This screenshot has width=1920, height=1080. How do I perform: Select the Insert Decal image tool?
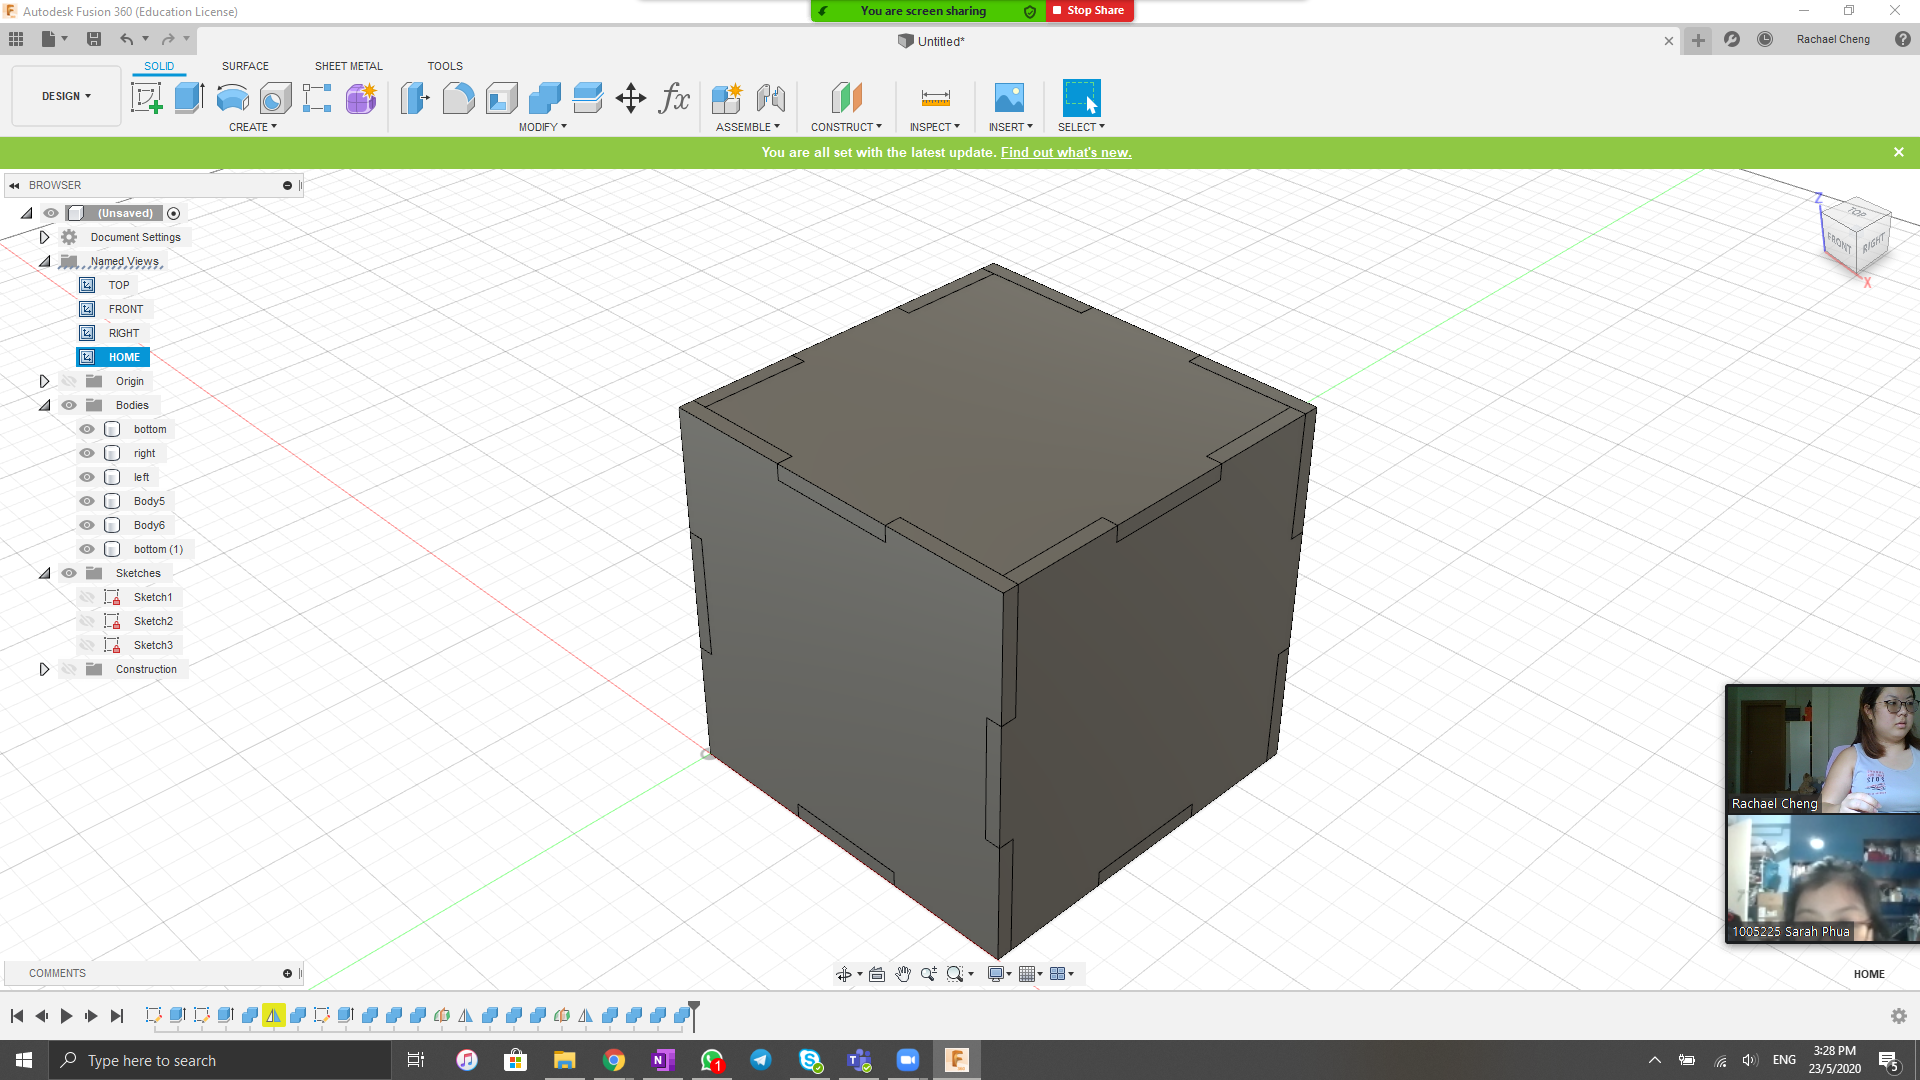tap(1010, 98)
